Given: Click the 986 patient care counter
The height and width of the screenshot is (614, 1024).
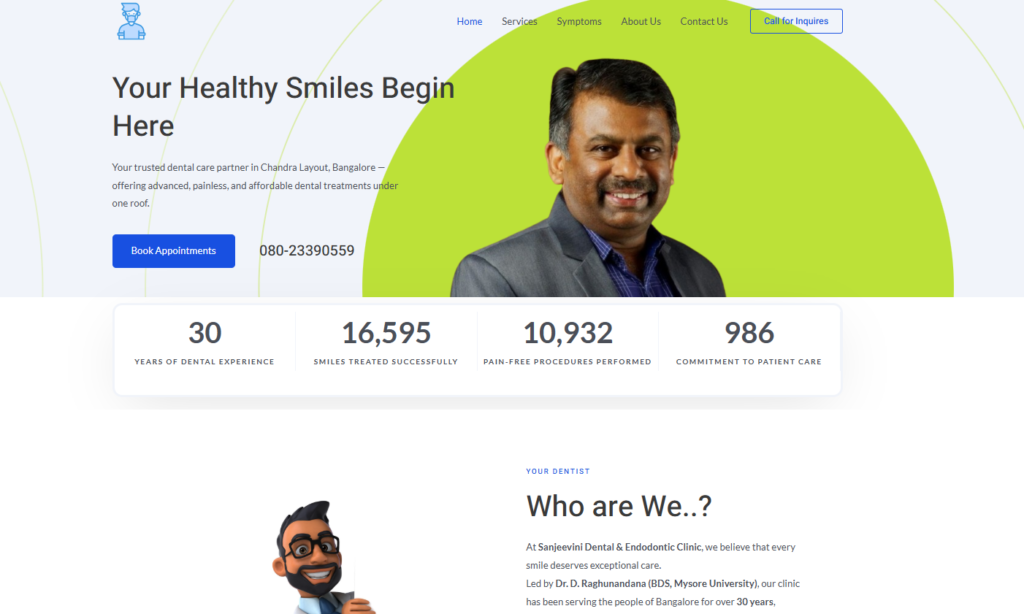Looking at the screenshot, I should point(748,342).
